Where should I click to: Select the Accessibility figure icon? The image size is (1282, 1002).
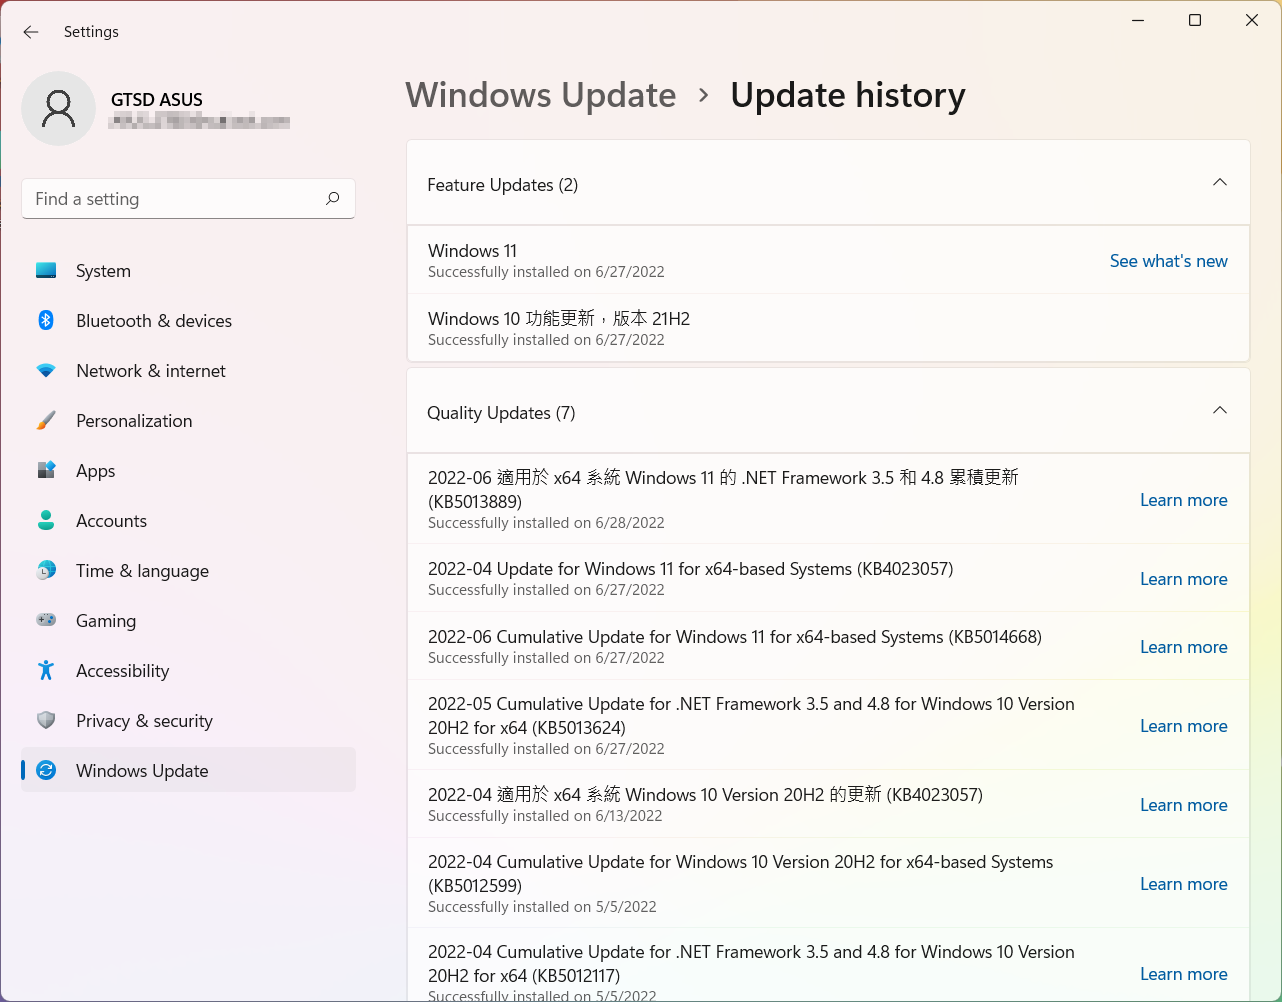(46, 670)
